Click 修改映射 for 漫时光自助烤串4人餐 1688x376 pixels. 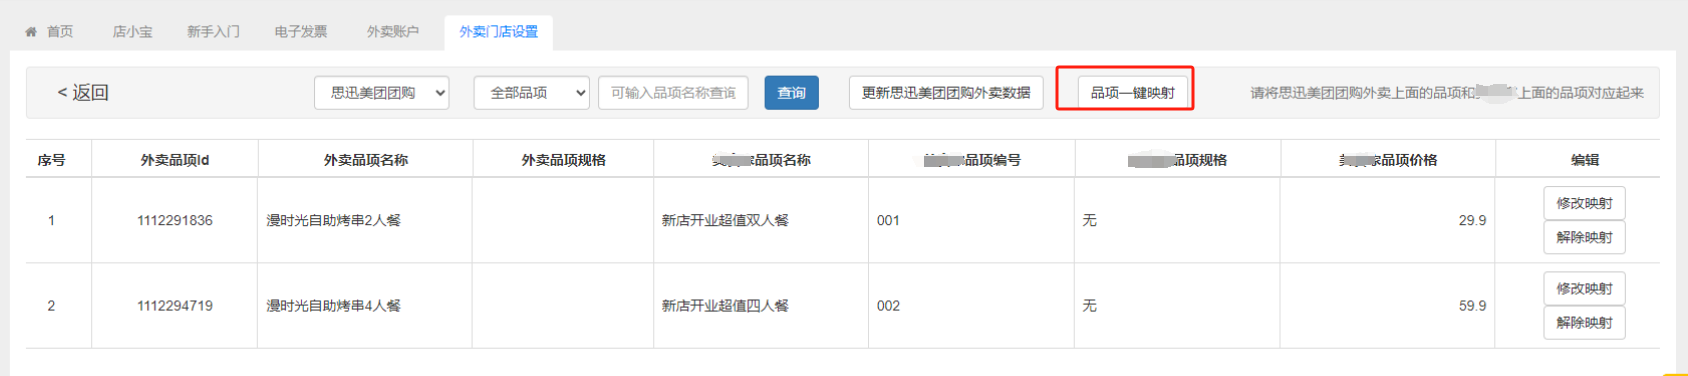coord(1584,288)
